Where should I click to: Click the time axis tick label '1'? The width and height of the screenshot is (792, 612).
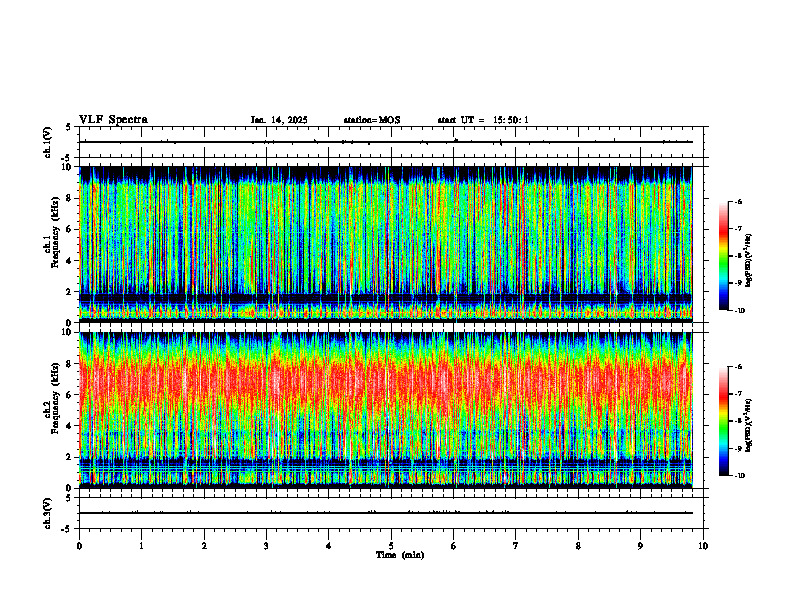(141, 546)
